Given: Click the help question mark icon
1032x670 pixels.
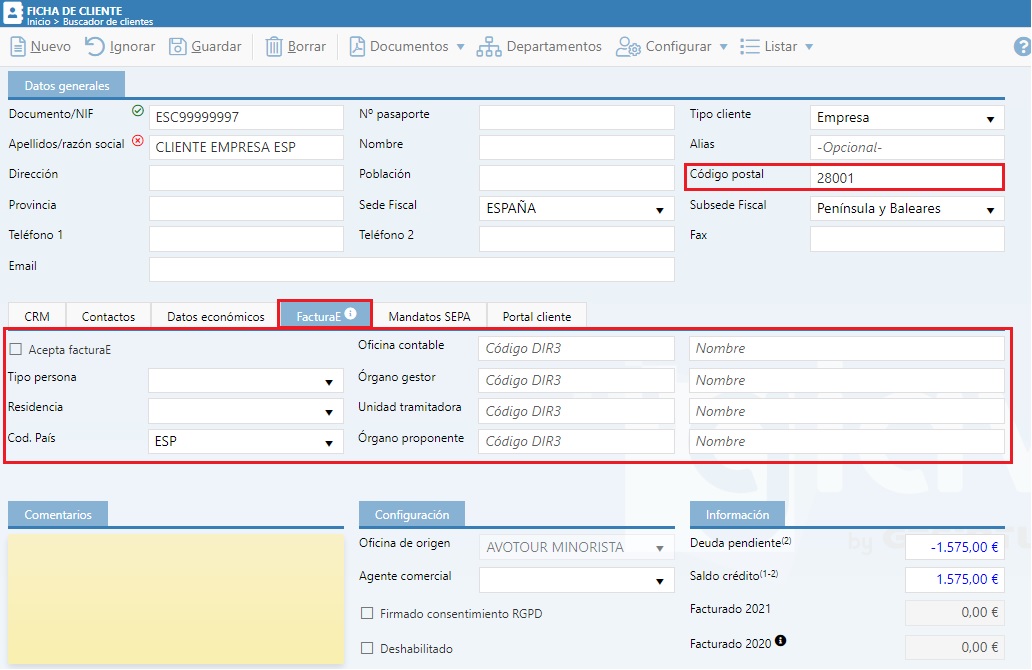Looking at the screenshot, I should tap(1022, 46).
